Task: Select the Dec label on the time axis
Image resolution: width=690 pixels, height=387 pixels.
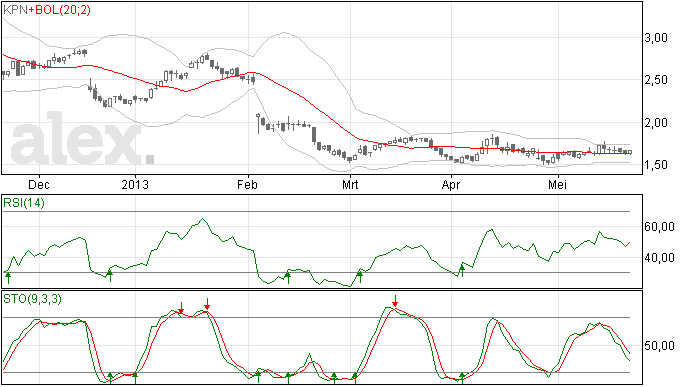Action: click(x=39, y=184)
